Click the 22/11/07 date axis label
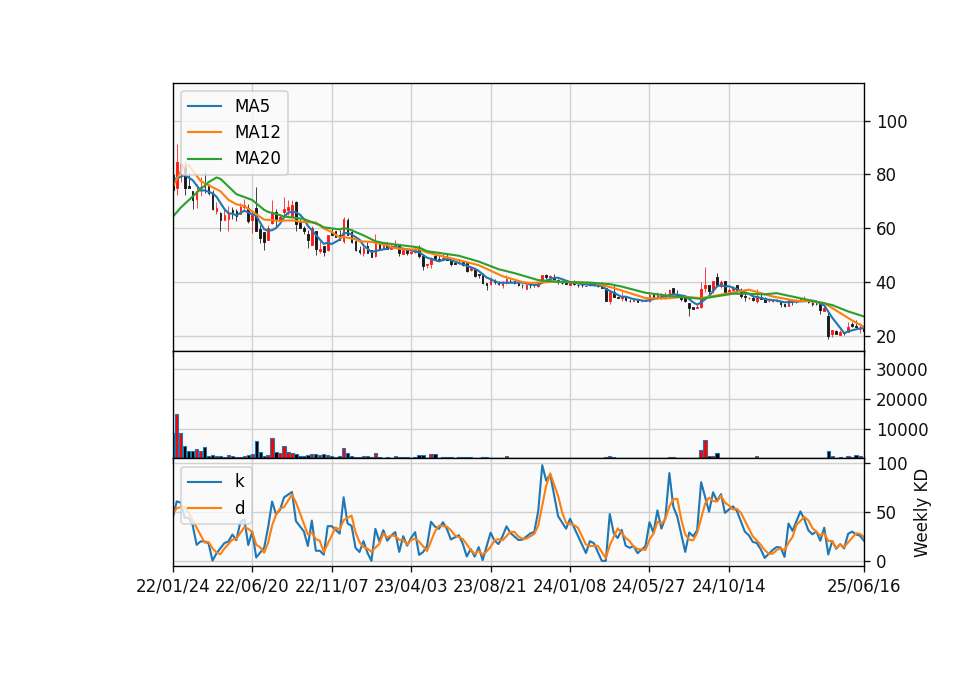This screenshot has height=690, width=960. tap(332, 586)
